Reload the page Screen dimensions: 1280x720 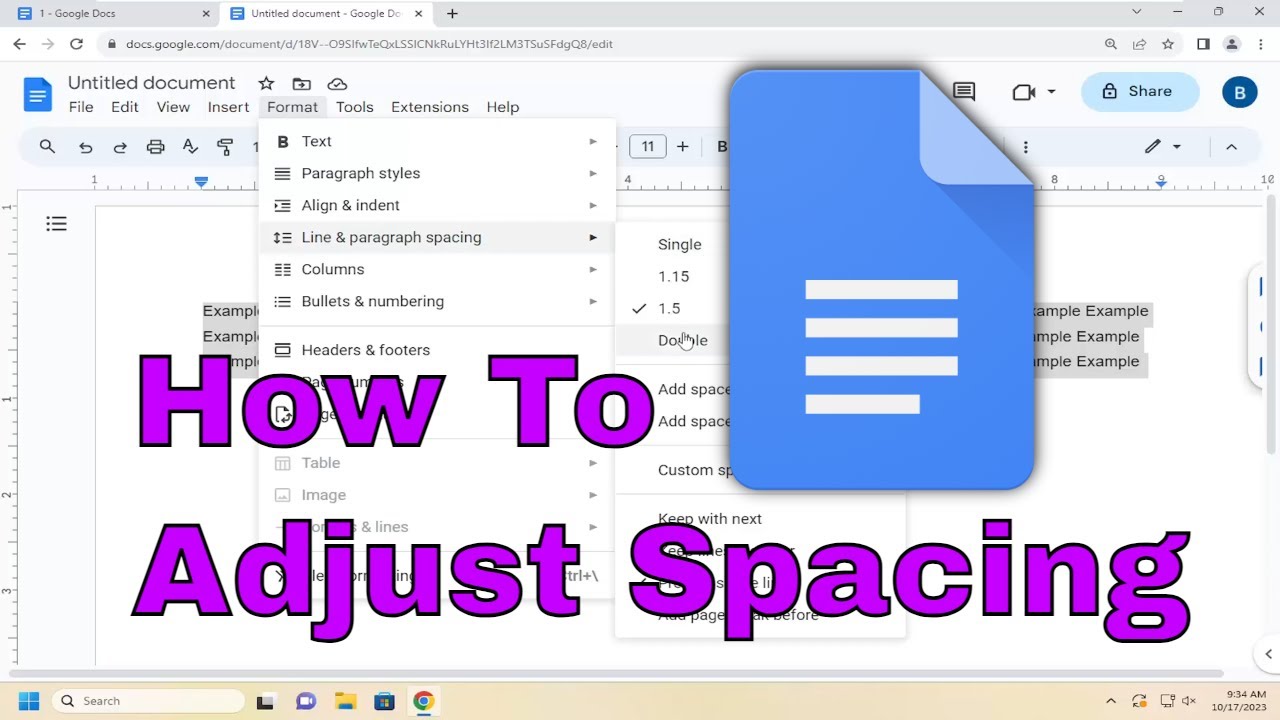(x=76, y=44)
